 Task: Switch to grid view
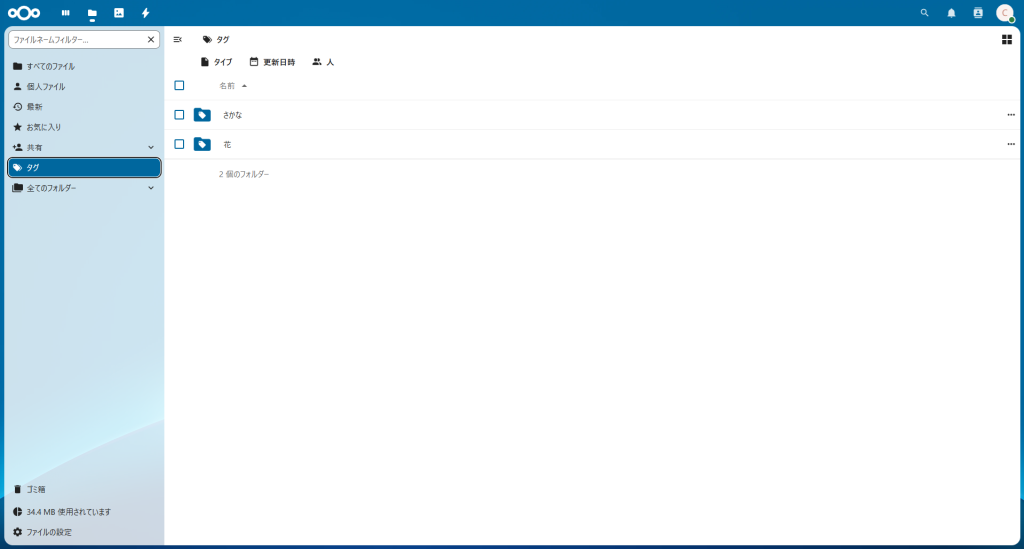[1006, 39]
